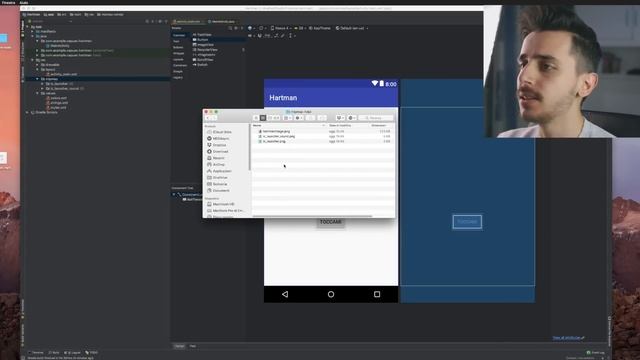Select ImageView in the palette list

coord(203,44)
